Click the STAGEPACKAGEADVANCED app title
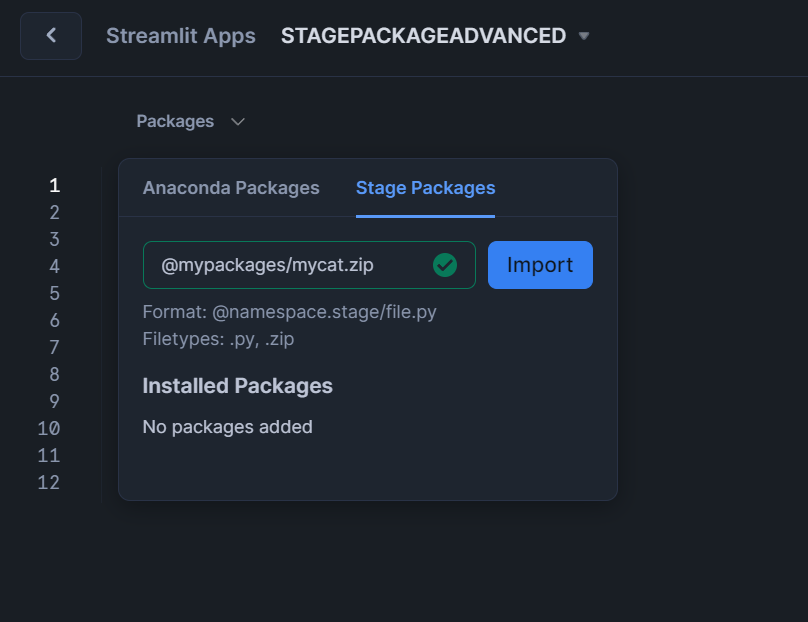Screen dimensions: 808x622 [x=423, y=36]
